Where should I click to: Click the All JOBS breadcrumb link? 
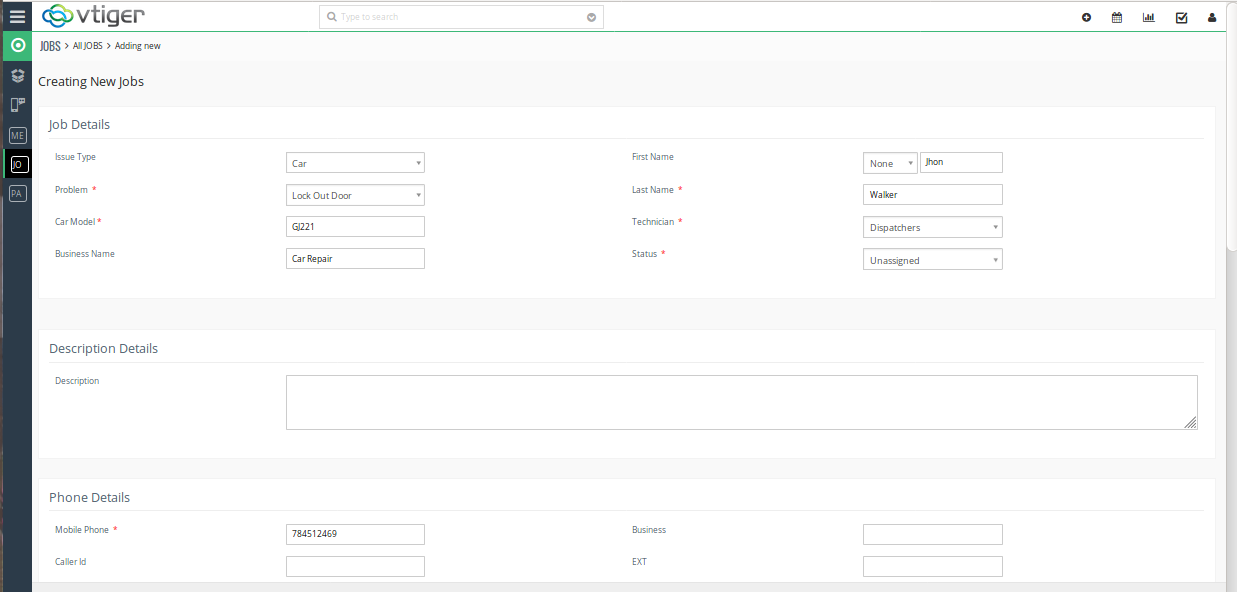(87, 46)
